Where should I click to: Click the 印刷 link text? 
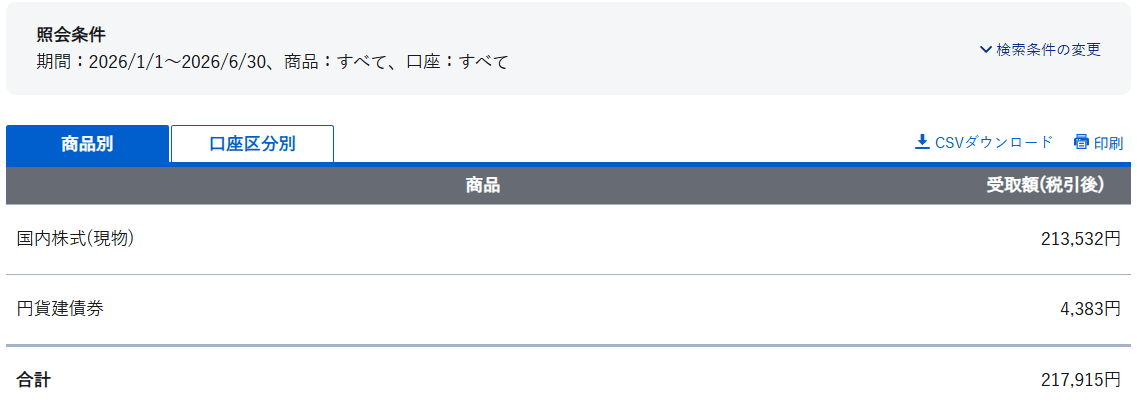1108,143
